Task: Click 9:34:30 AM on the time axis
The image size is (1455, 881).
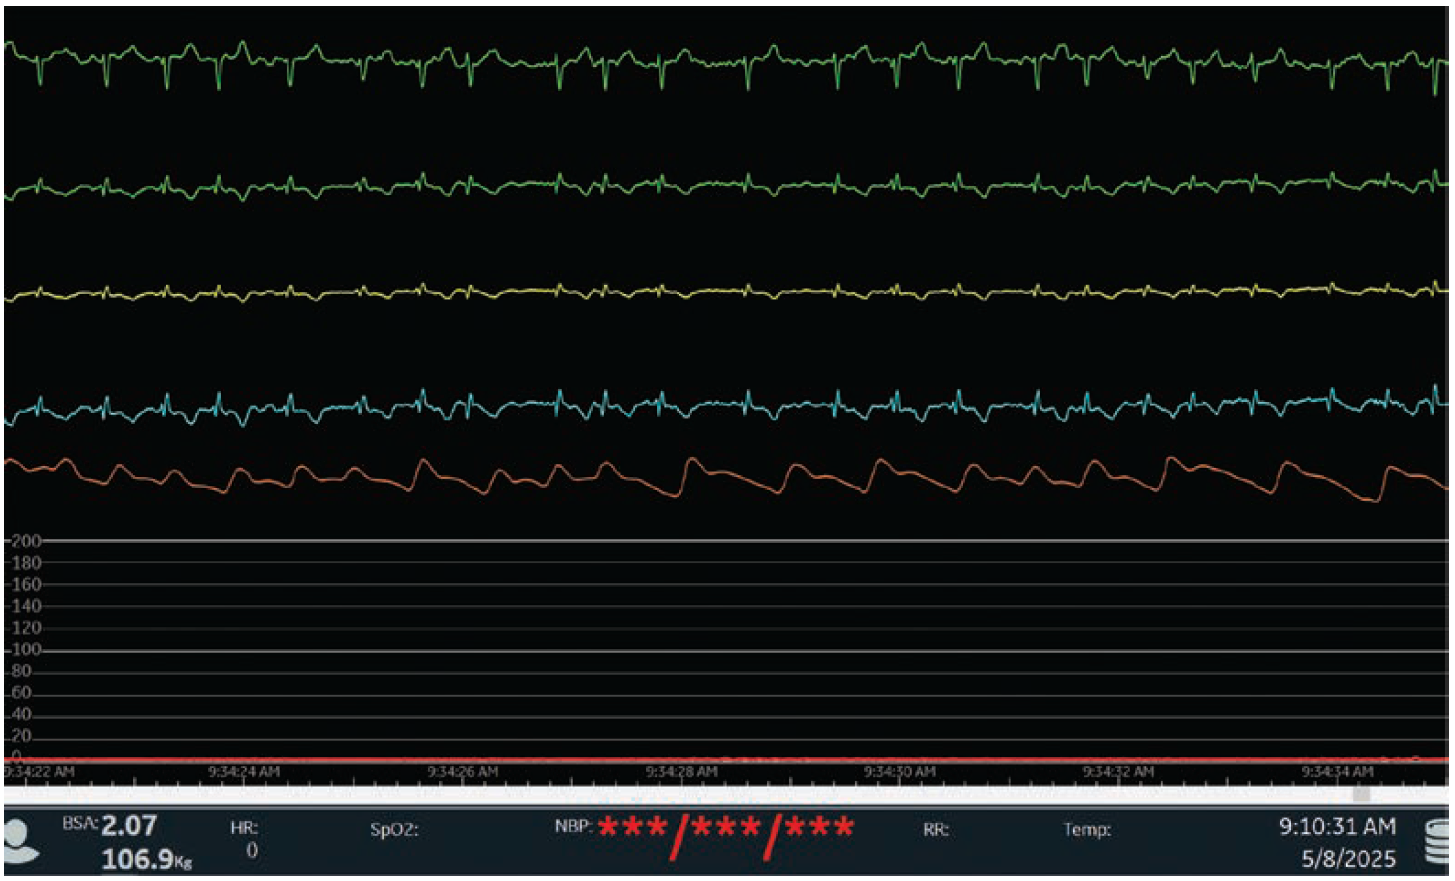Action: (x=899, y=772)
